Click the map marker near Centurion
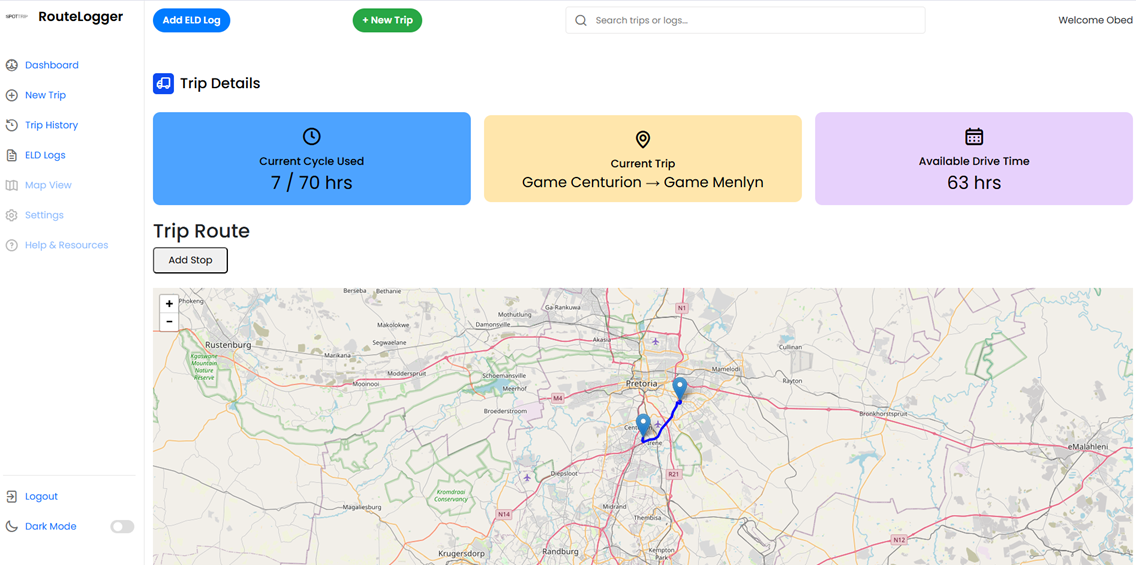This screenshot has width=1136, height=565. 643,424
